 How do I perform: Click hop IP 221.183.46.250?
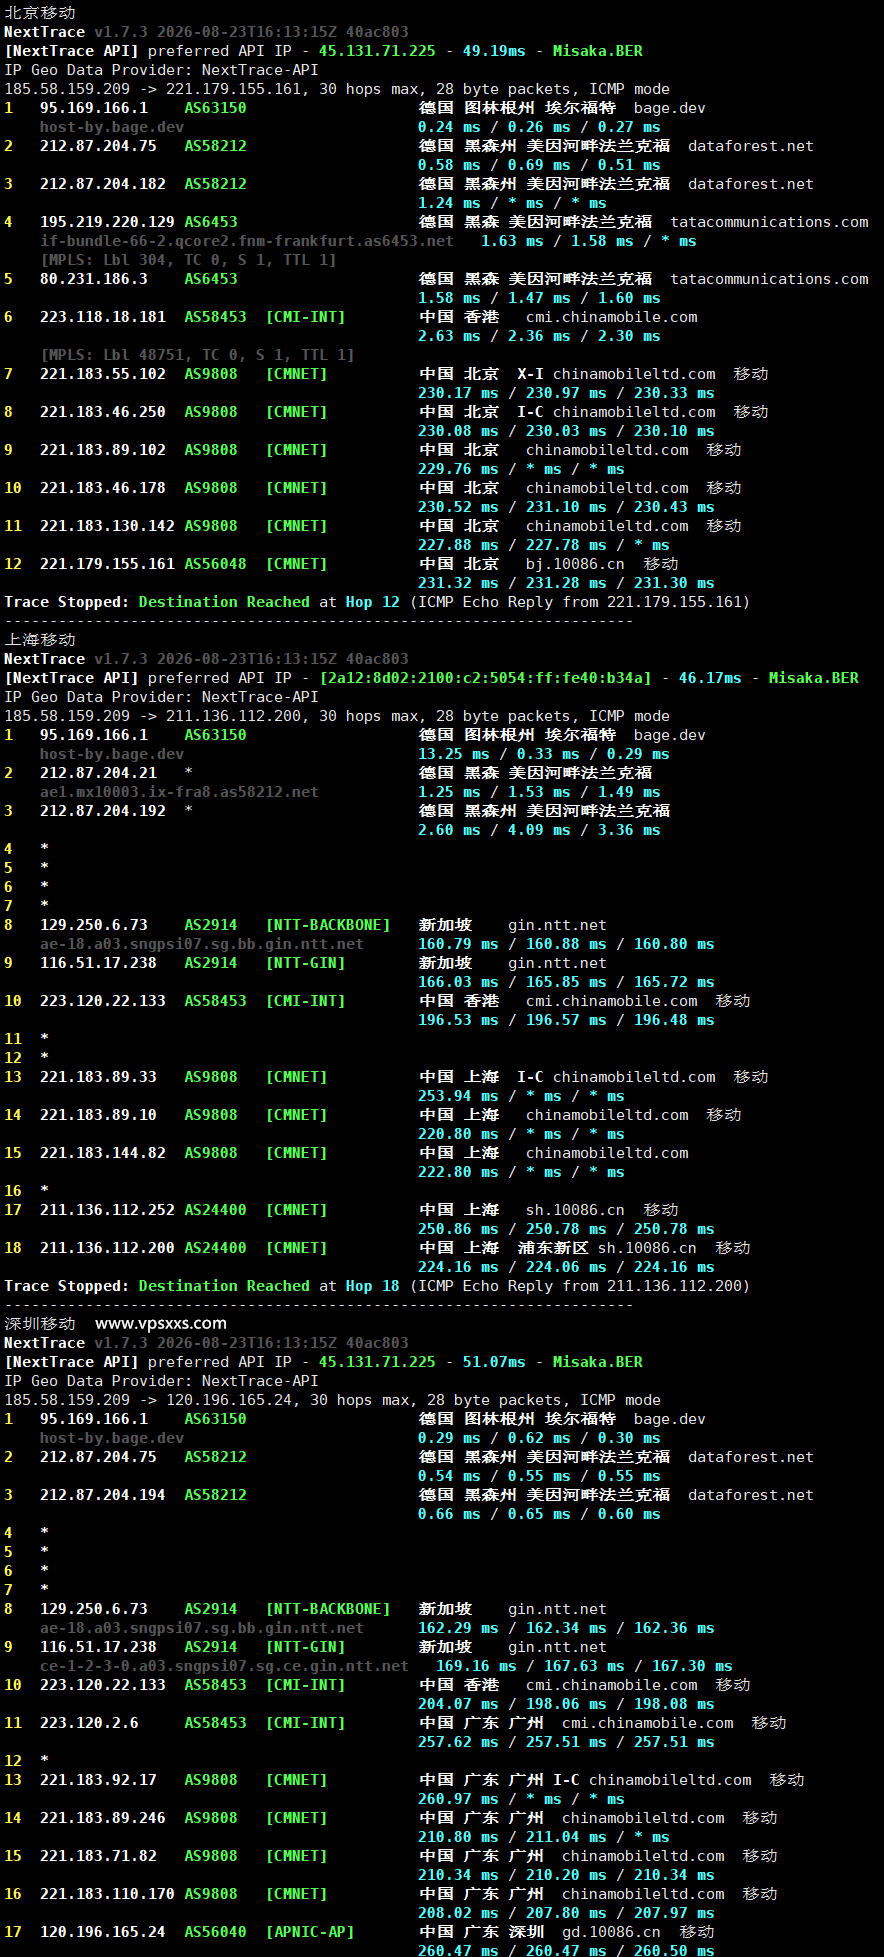click(x=103, y=412)
